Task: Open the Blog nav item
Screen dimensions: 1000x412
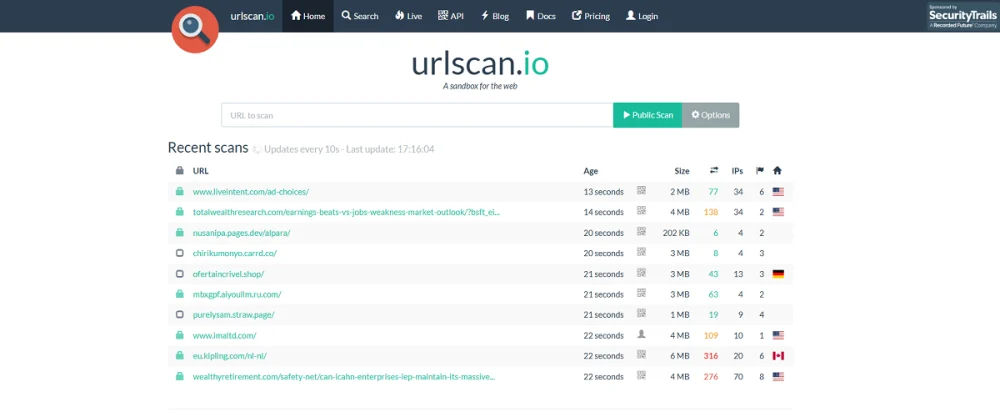Action: [495, 16]
